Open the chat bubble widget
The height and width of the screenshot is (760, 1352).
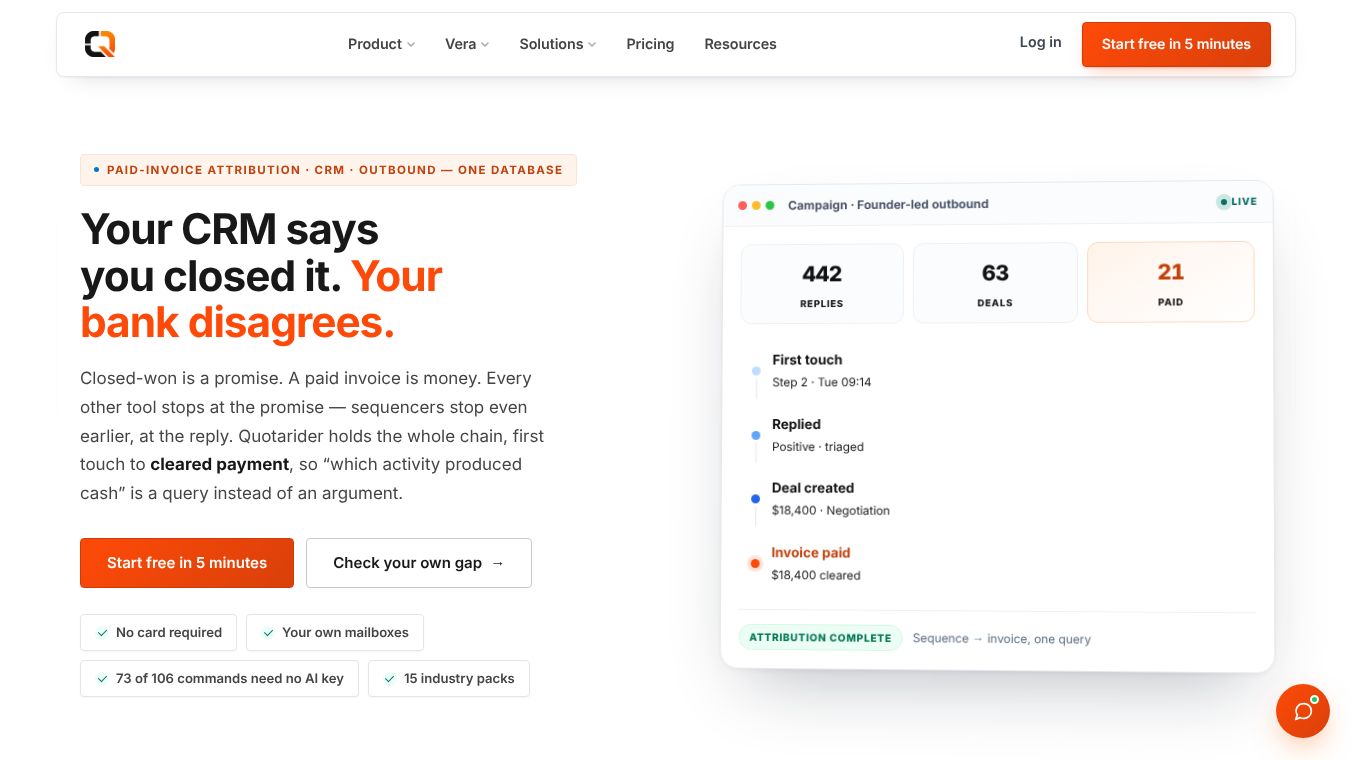point(1303,711)
